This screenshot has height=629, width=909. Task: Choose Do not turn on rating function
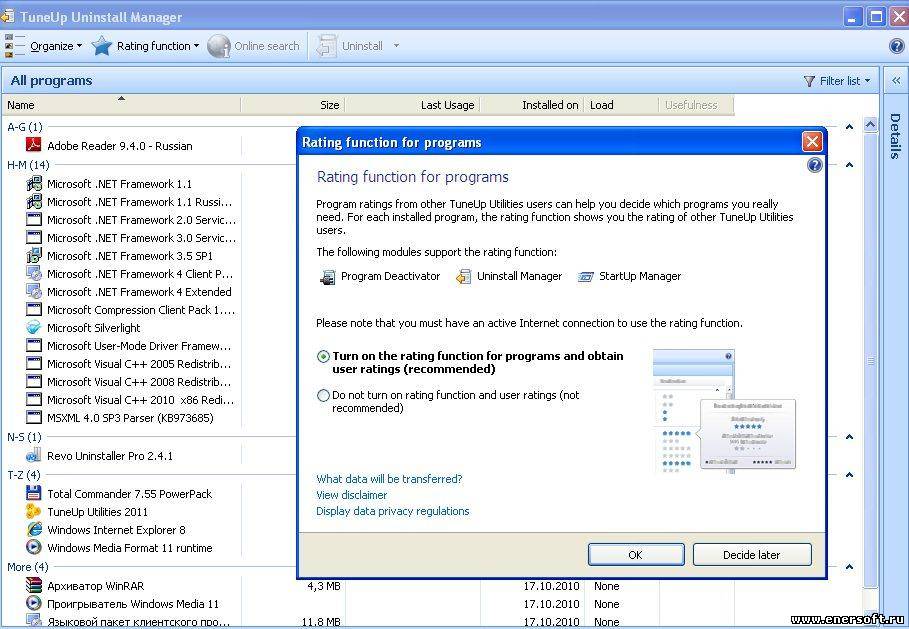coord(323,395)
